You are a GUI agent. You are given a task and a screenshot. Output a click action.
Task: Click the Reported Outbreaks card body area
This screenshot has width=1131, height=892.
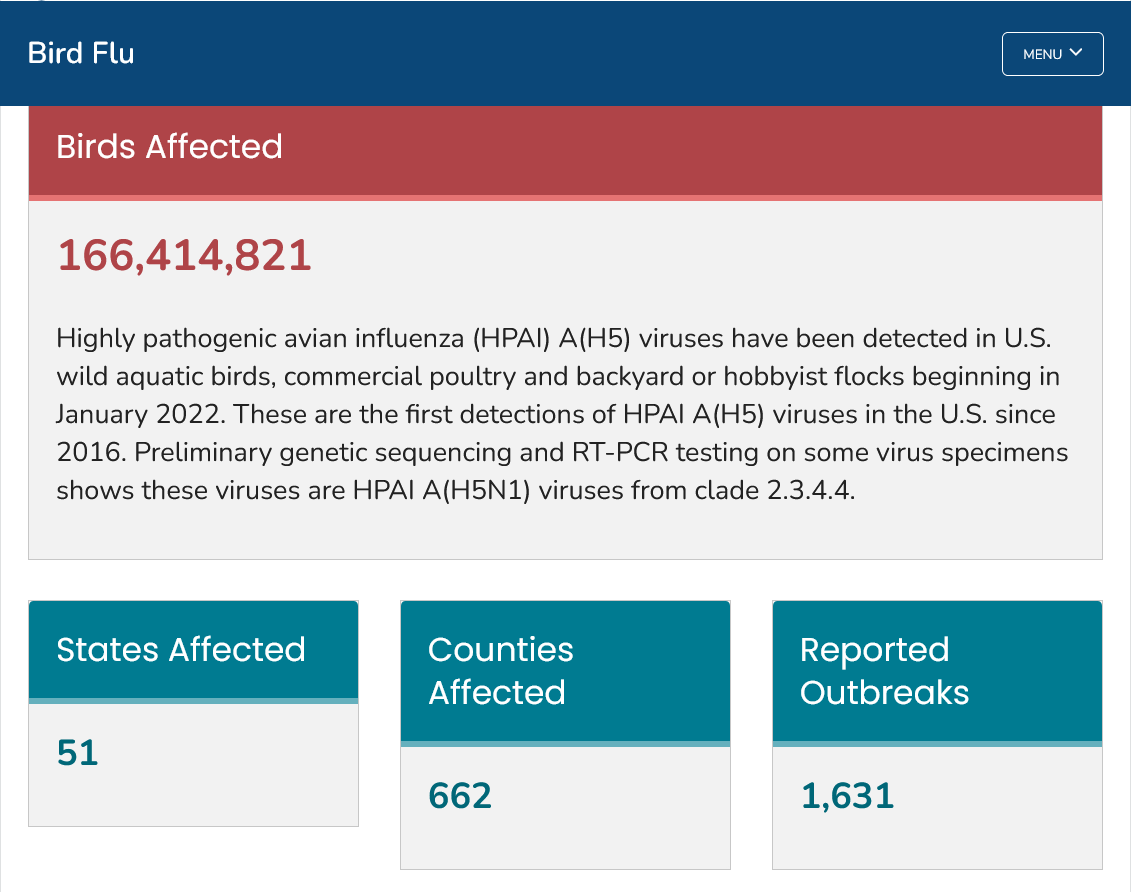(x=937, y=808)
